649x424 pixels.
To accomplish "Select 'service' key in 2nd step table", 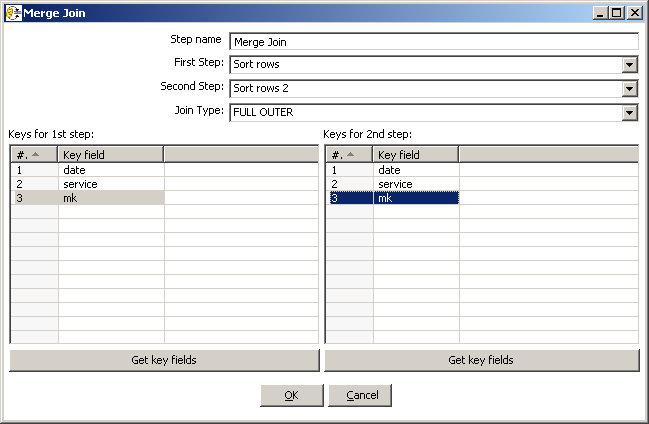I will tap(416, 184).
